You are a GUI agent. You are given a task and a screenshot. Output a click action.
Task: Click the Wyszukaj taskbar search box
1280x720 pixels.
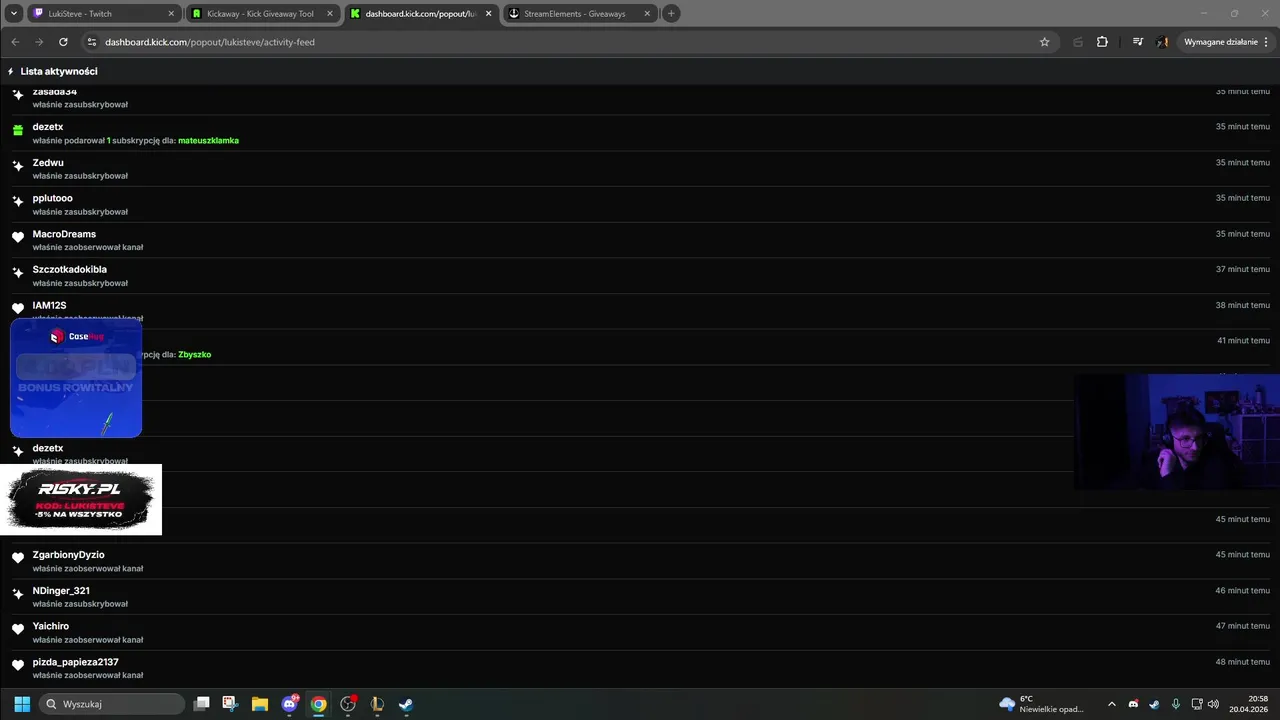point(112,704)
